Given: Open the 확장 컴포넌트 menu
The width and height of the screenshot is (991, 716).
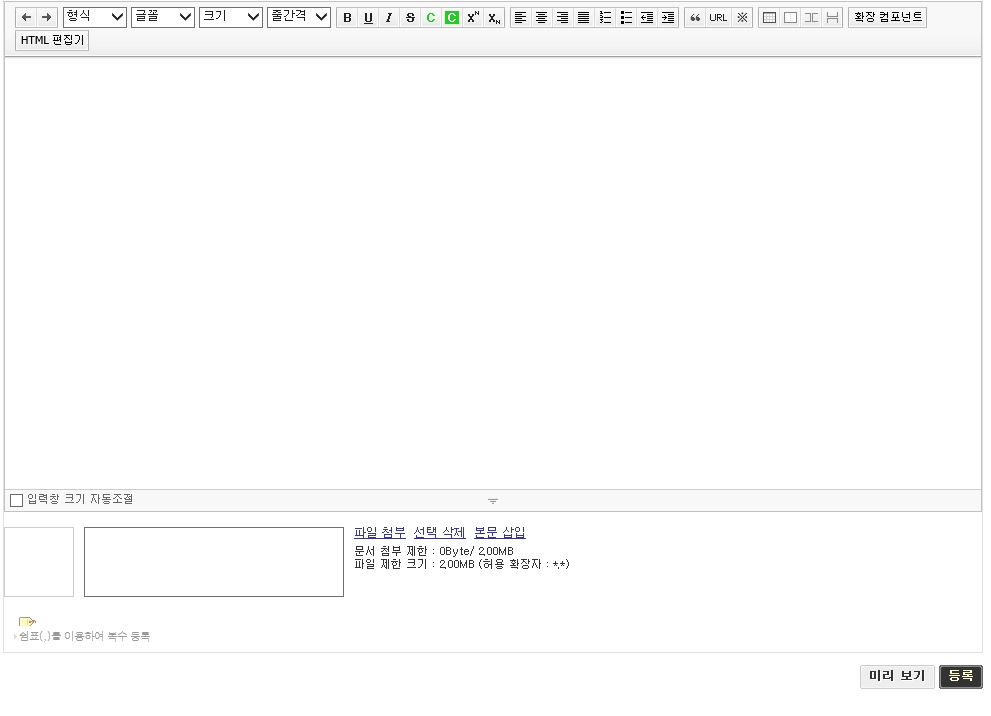Looking at the screenshot, I should tap(887, 17).
